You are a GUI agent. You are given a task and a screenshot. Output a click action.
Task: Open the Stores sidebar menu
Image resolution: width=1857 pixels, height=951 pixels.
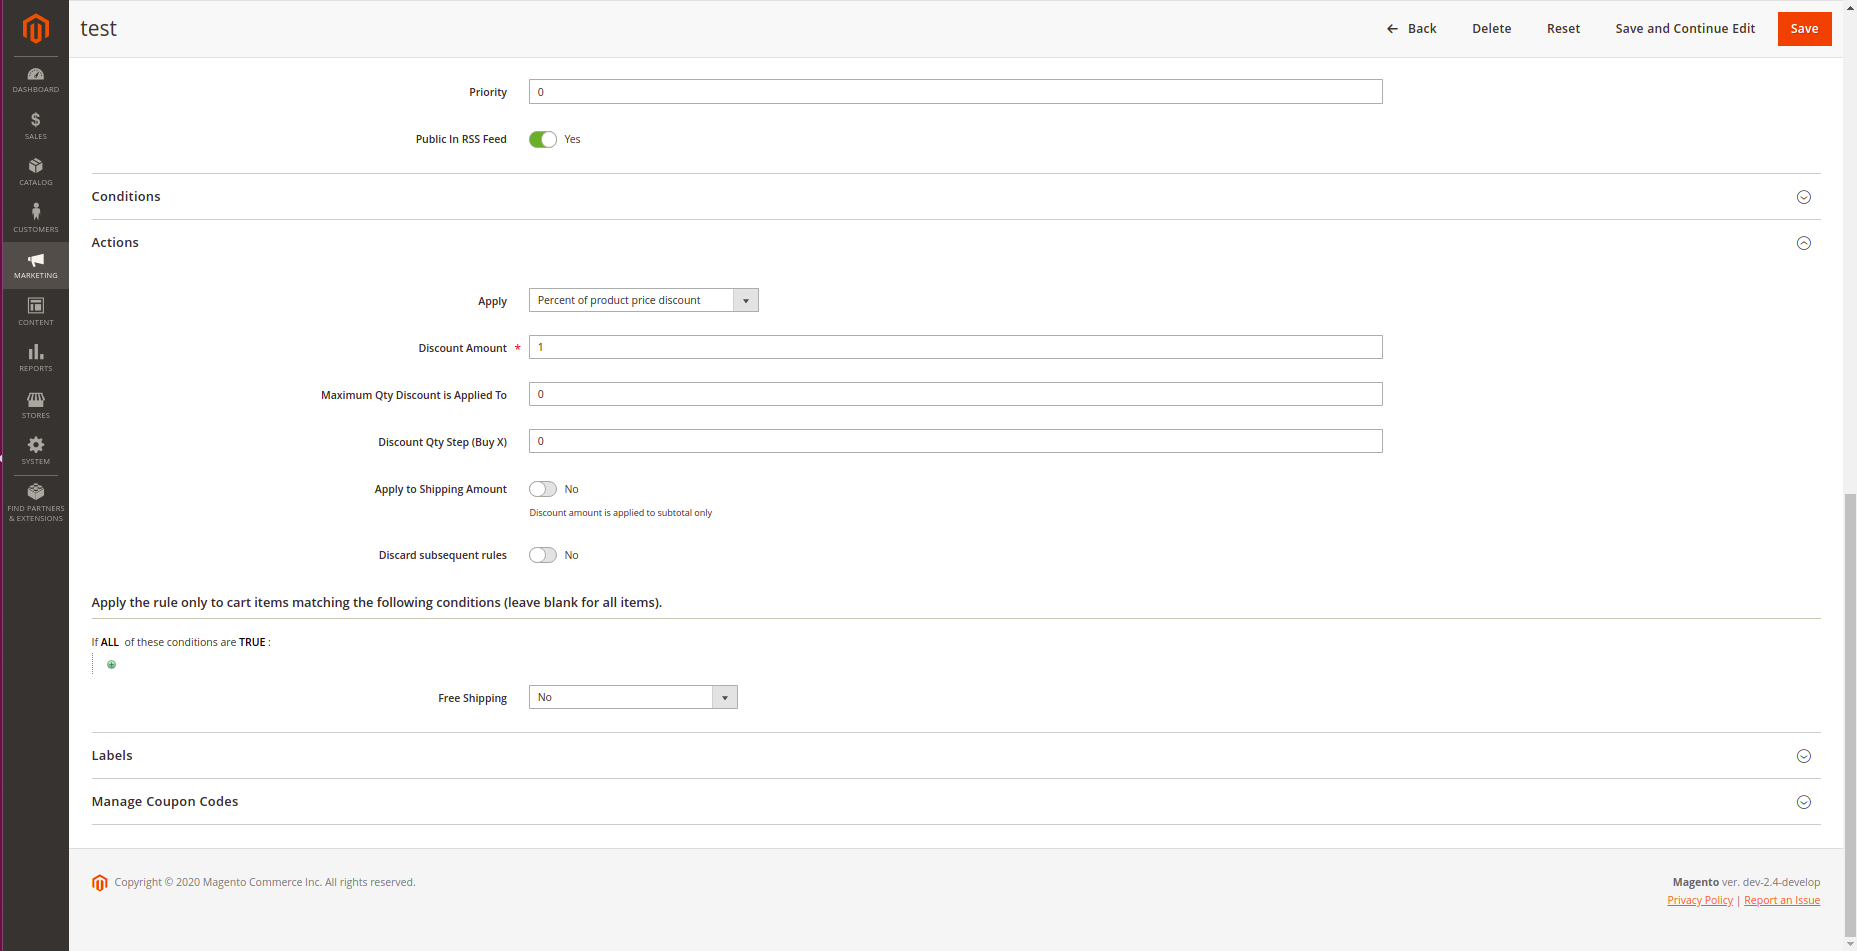click(36, 404)
